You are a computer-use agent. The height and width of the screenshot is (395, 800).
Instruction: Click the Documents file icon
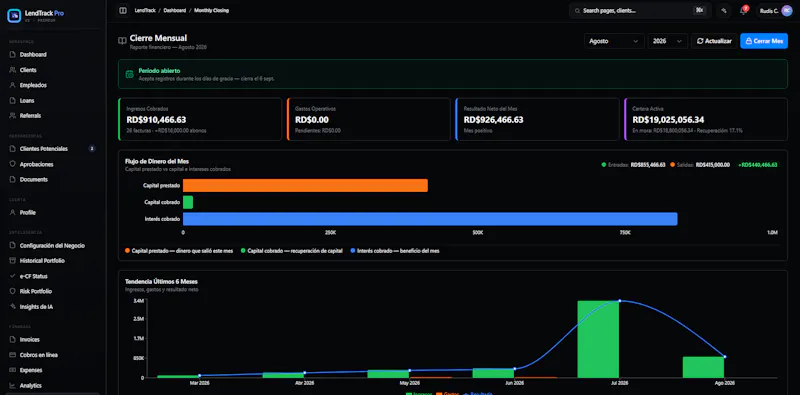tap(13, 180)
